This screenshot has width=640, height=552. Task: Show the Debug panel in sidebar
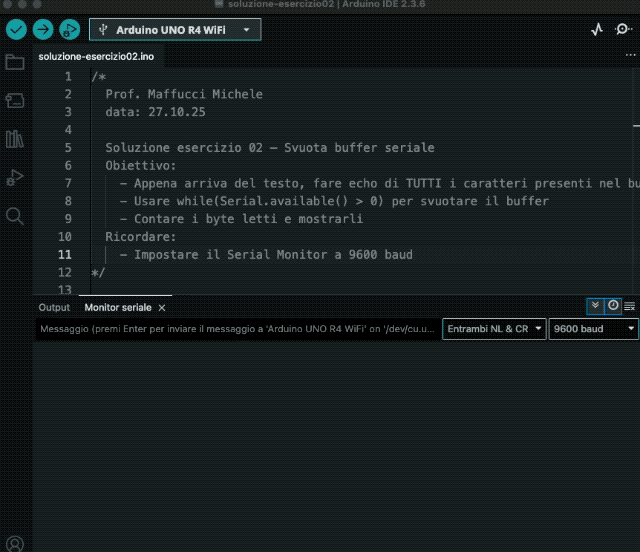14,177
